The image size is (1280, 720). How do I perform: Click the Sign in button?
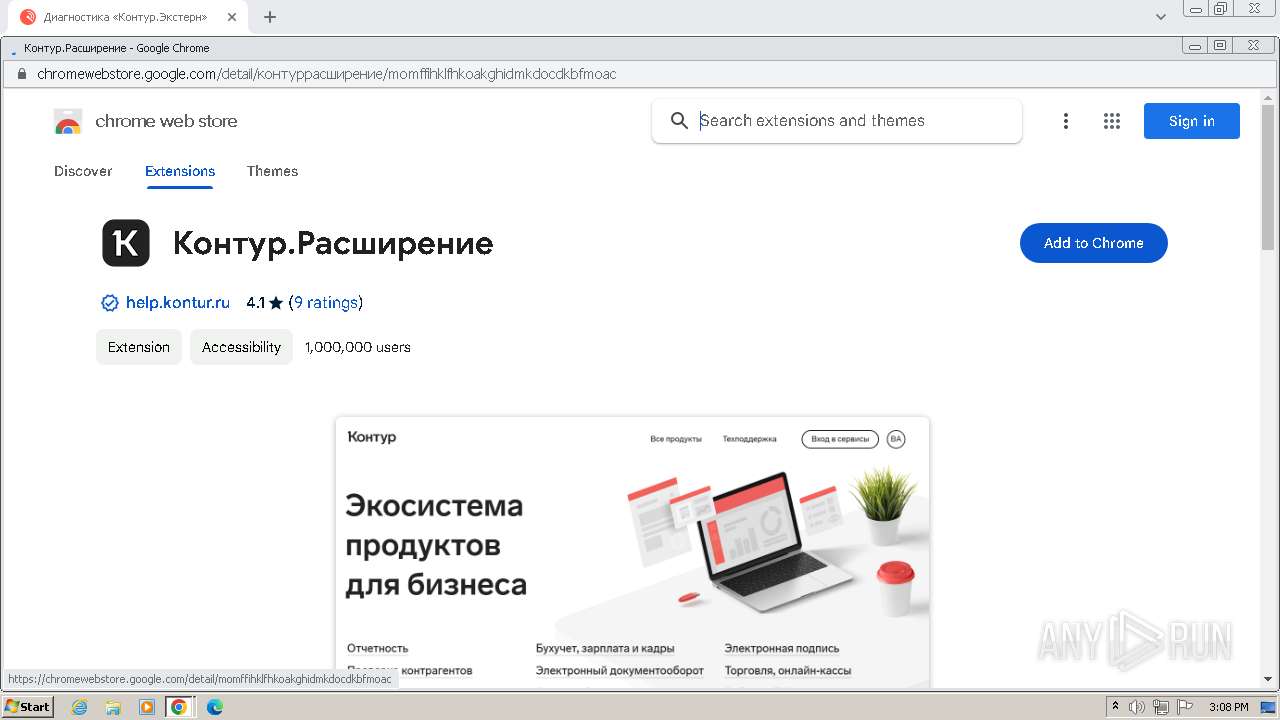[x=1192, y=121]
